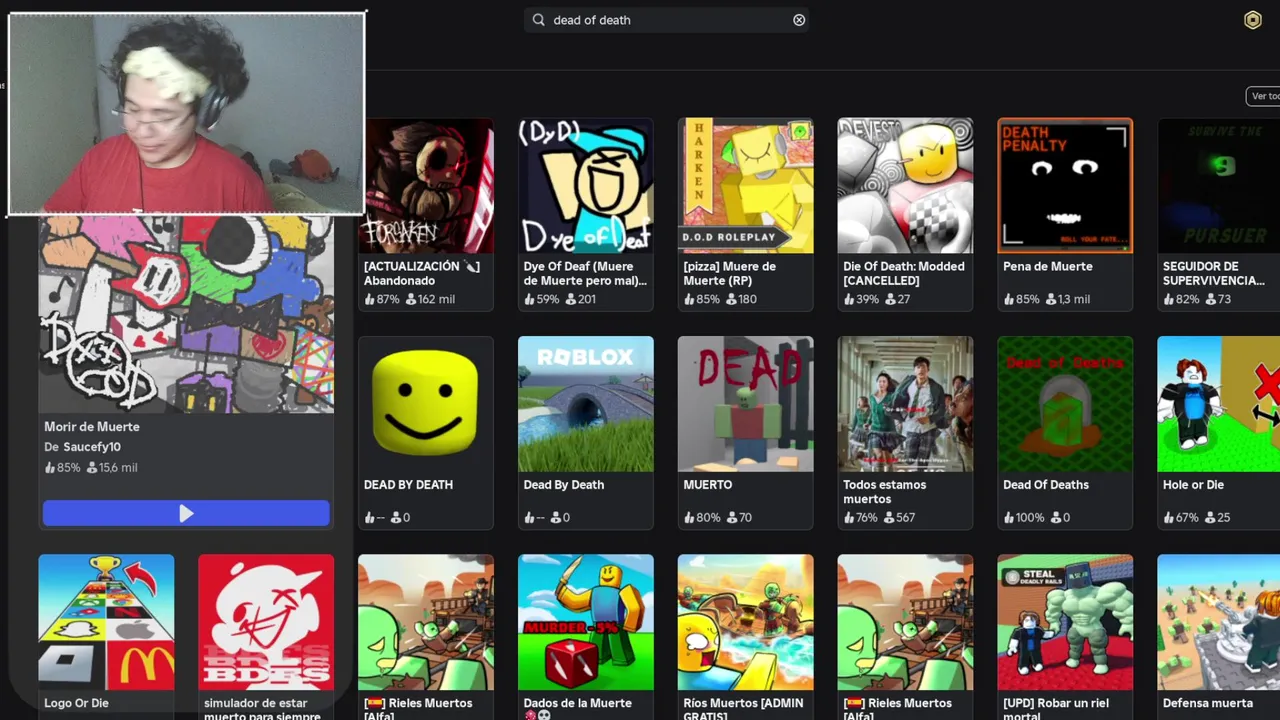The image size is (1280, 720).
Task: Open Dead By Death Roblox landscape thumbnail
Action: pos(586,404)
